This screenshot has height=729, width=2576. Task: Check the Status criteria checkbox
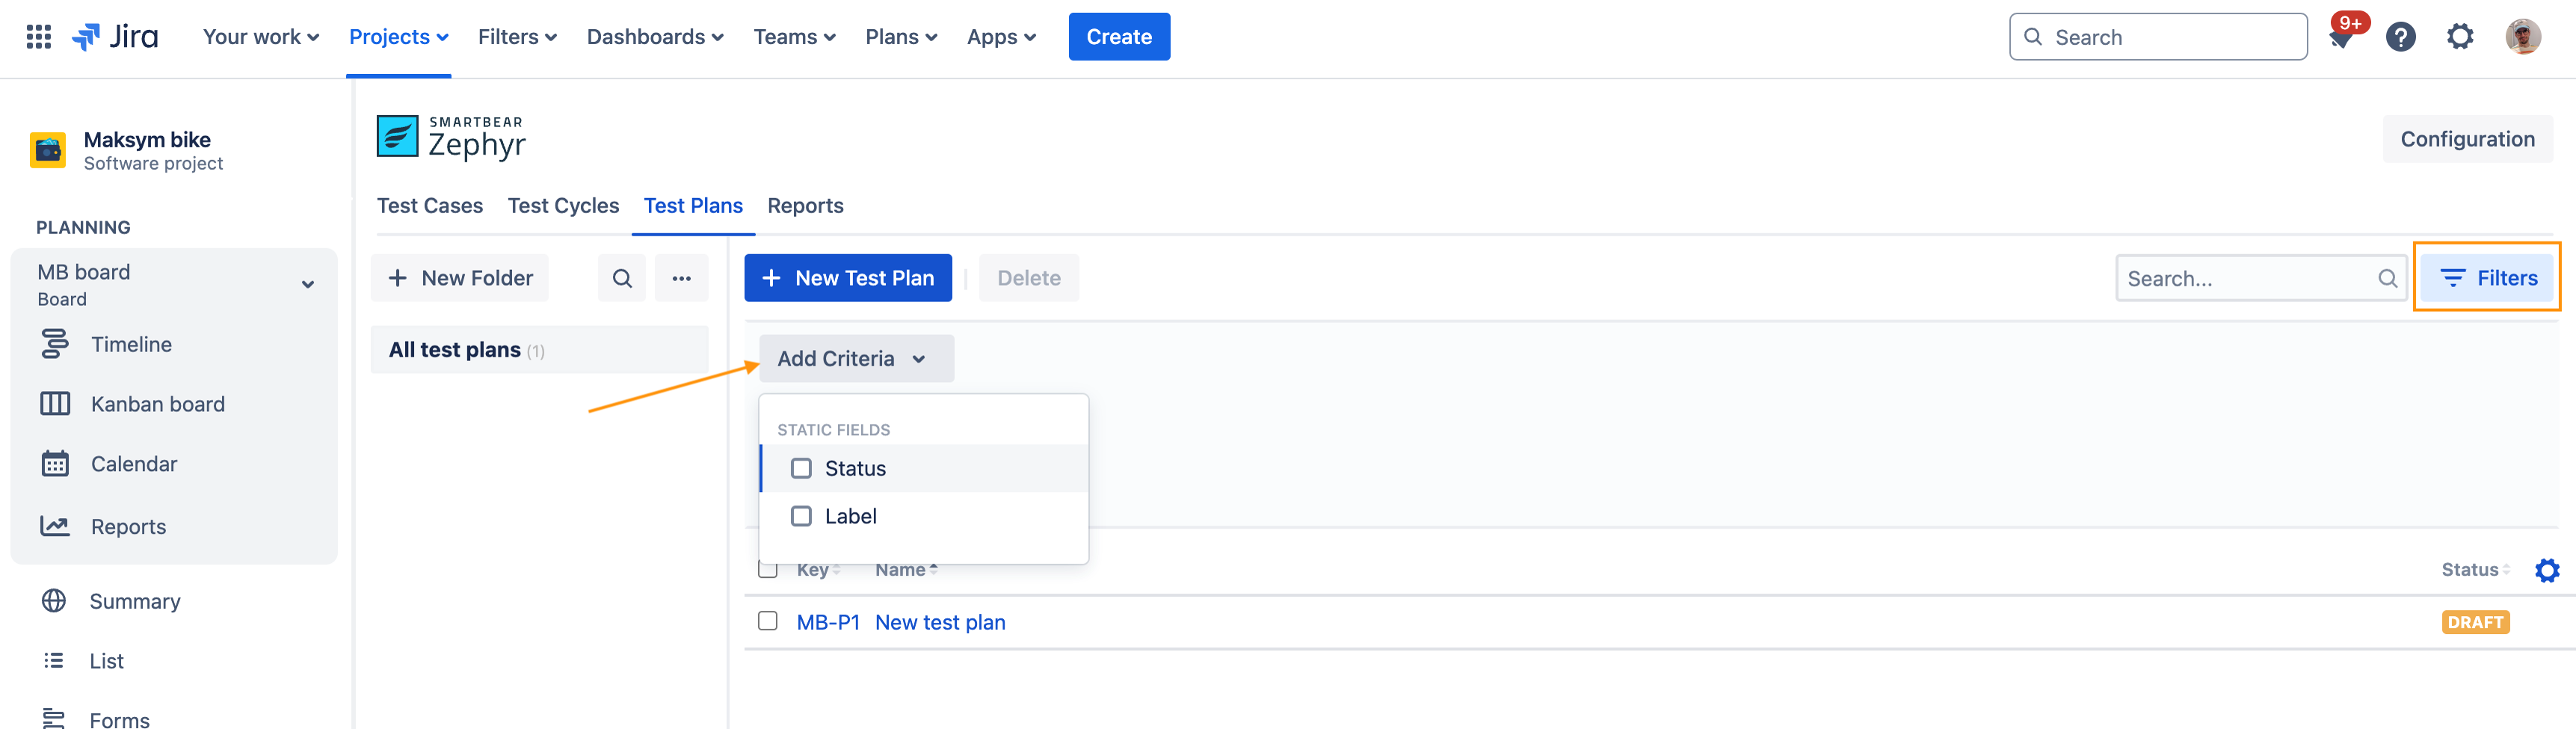point(801,468)
